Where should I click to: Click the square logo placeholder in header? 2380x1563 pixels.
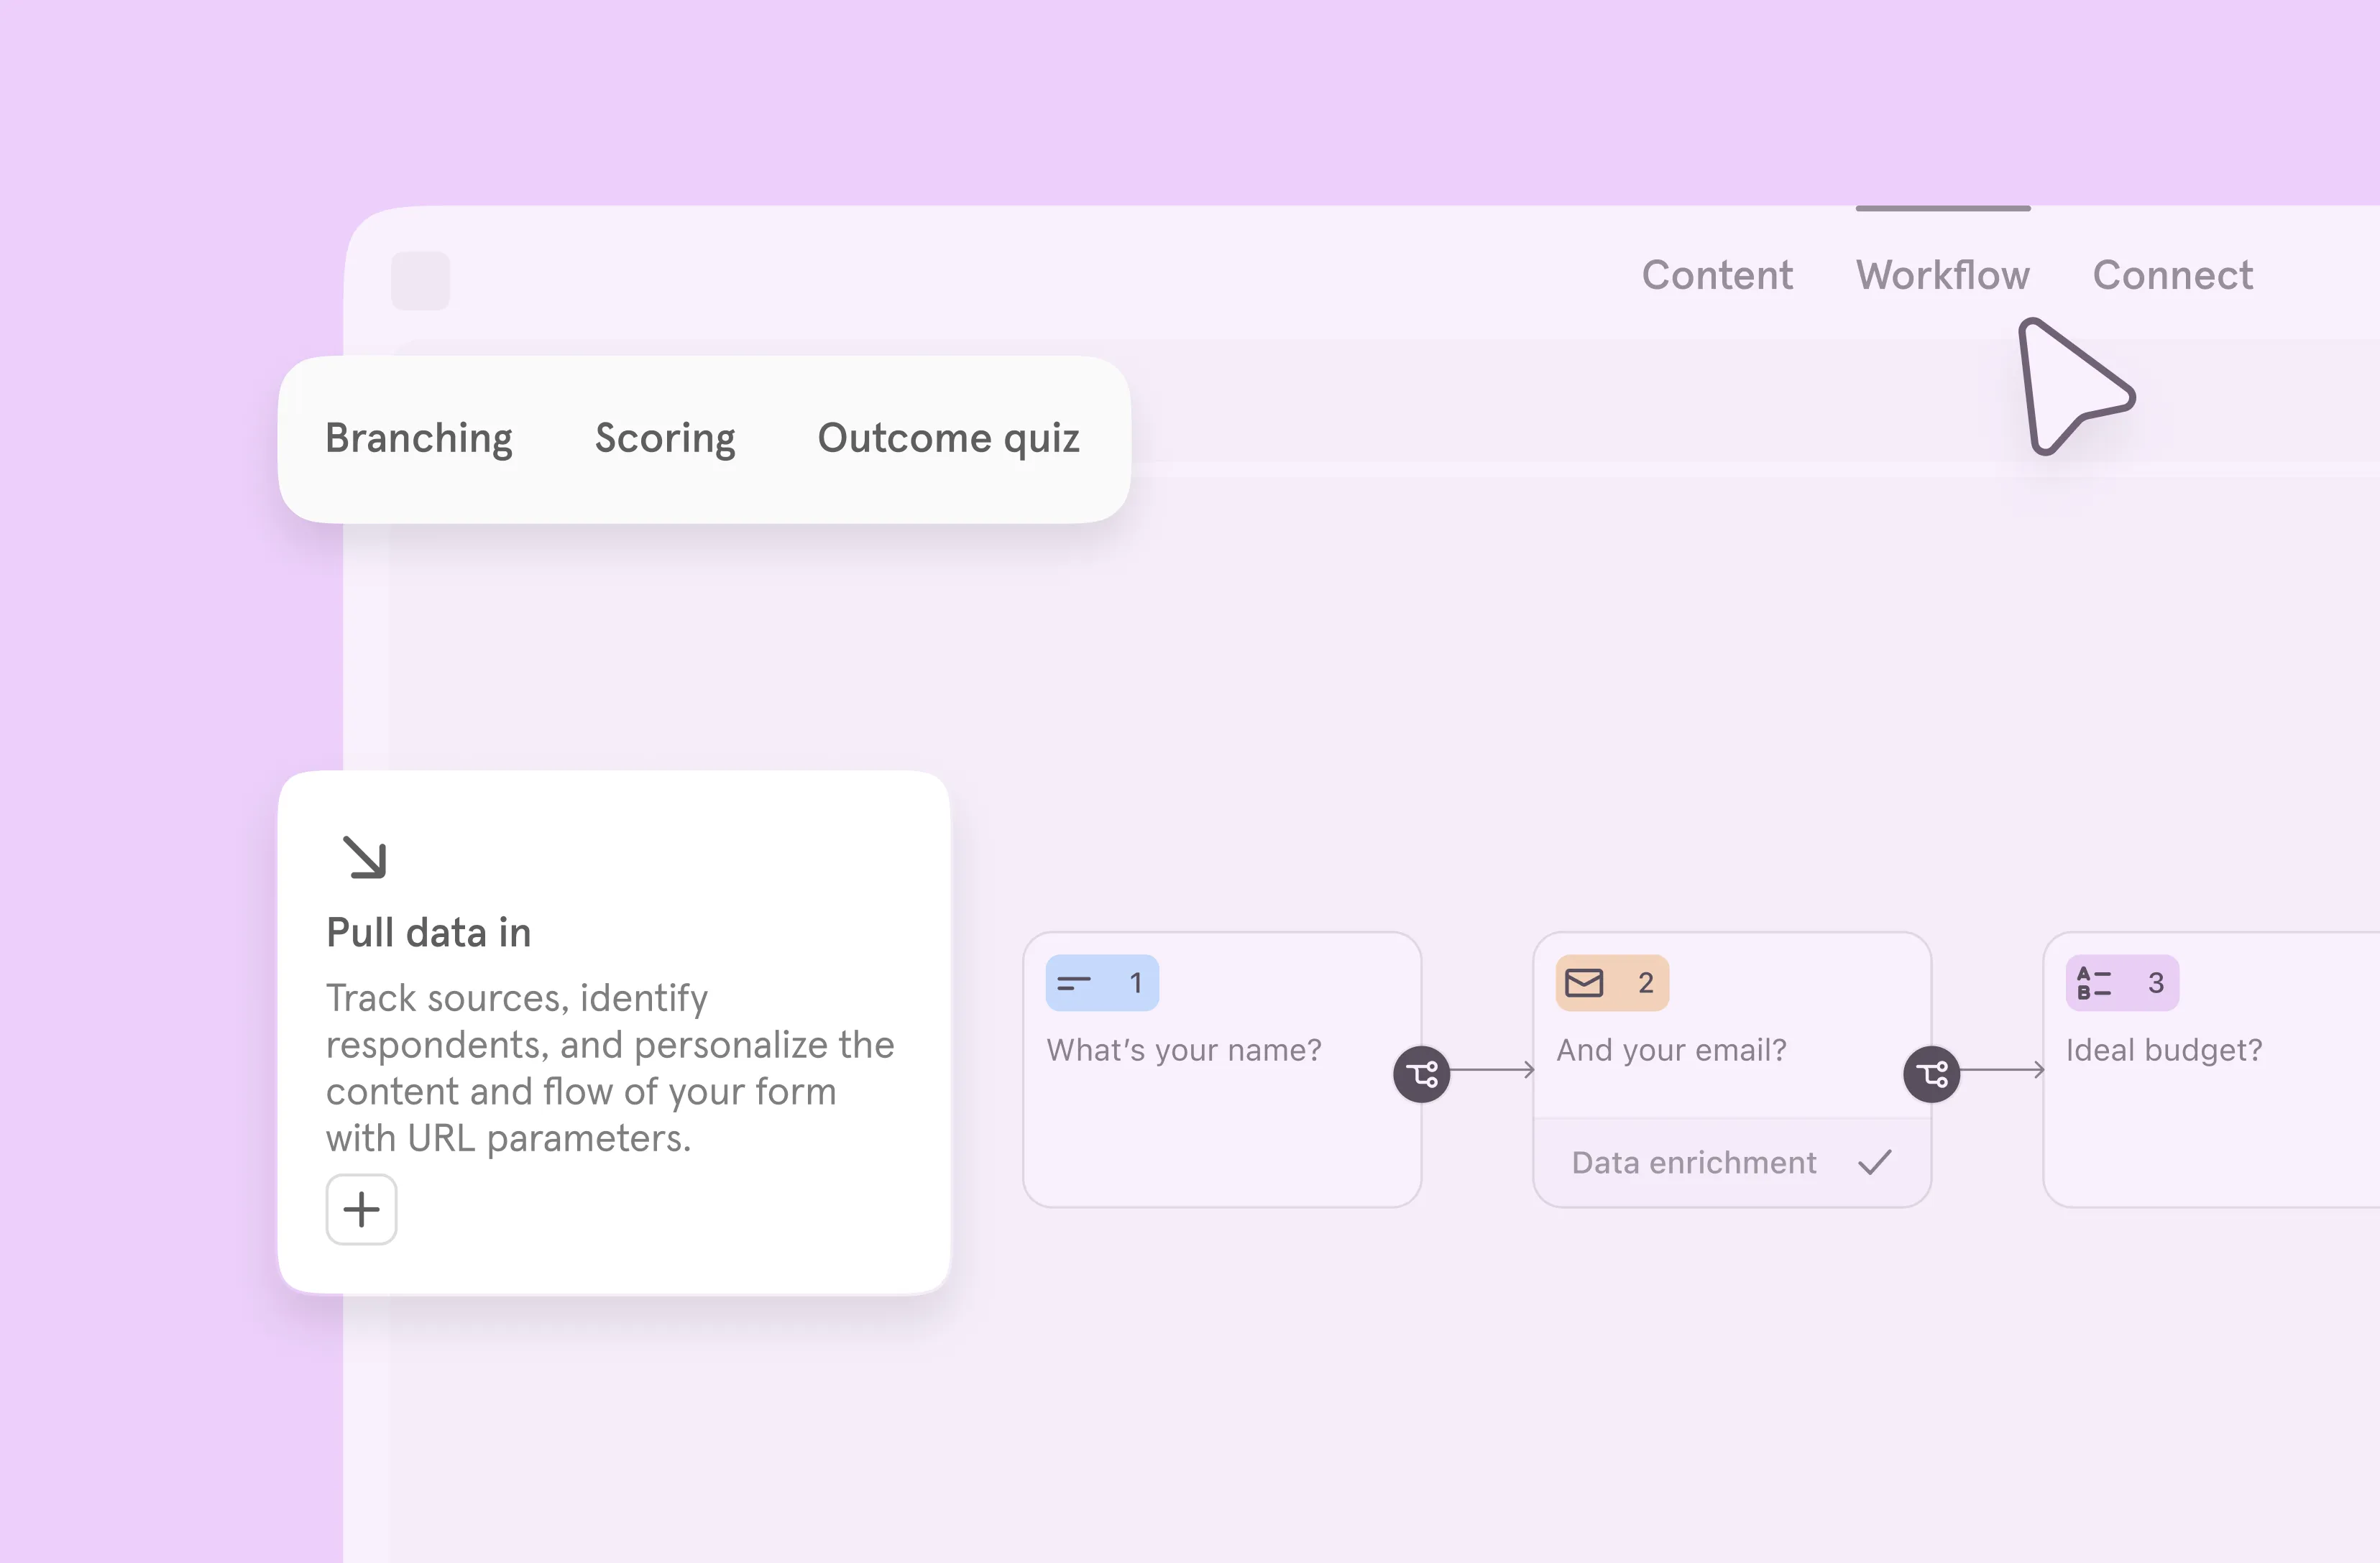pyautogui.click(x=420, y=280)
